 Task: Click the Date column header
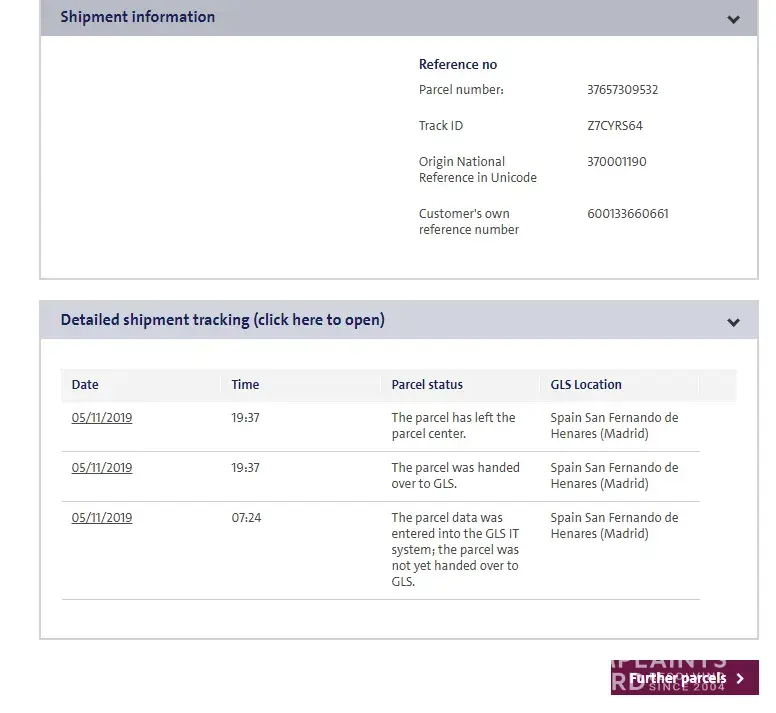tap(85, 385)
